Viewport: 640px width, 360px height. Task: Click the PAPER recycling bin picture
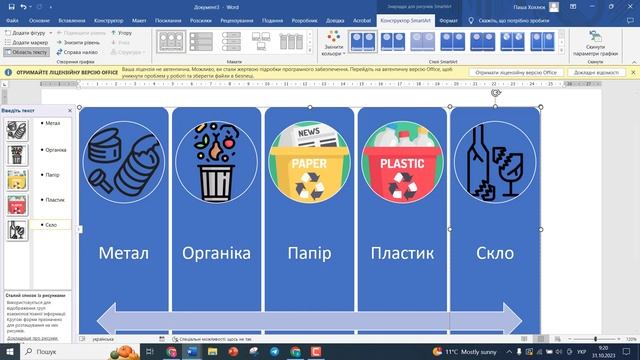coord(309,162)
